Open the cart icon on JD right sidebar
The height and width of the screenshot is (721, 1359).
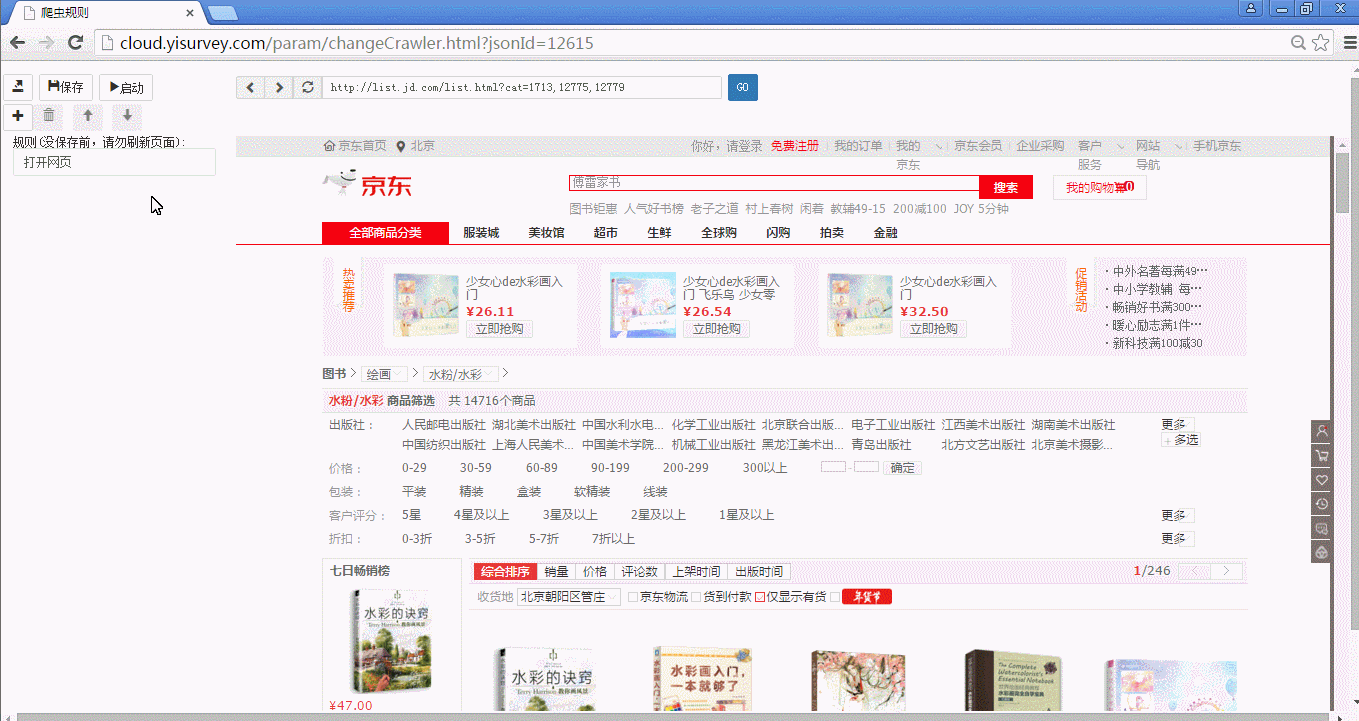[x=1321, y=456]
